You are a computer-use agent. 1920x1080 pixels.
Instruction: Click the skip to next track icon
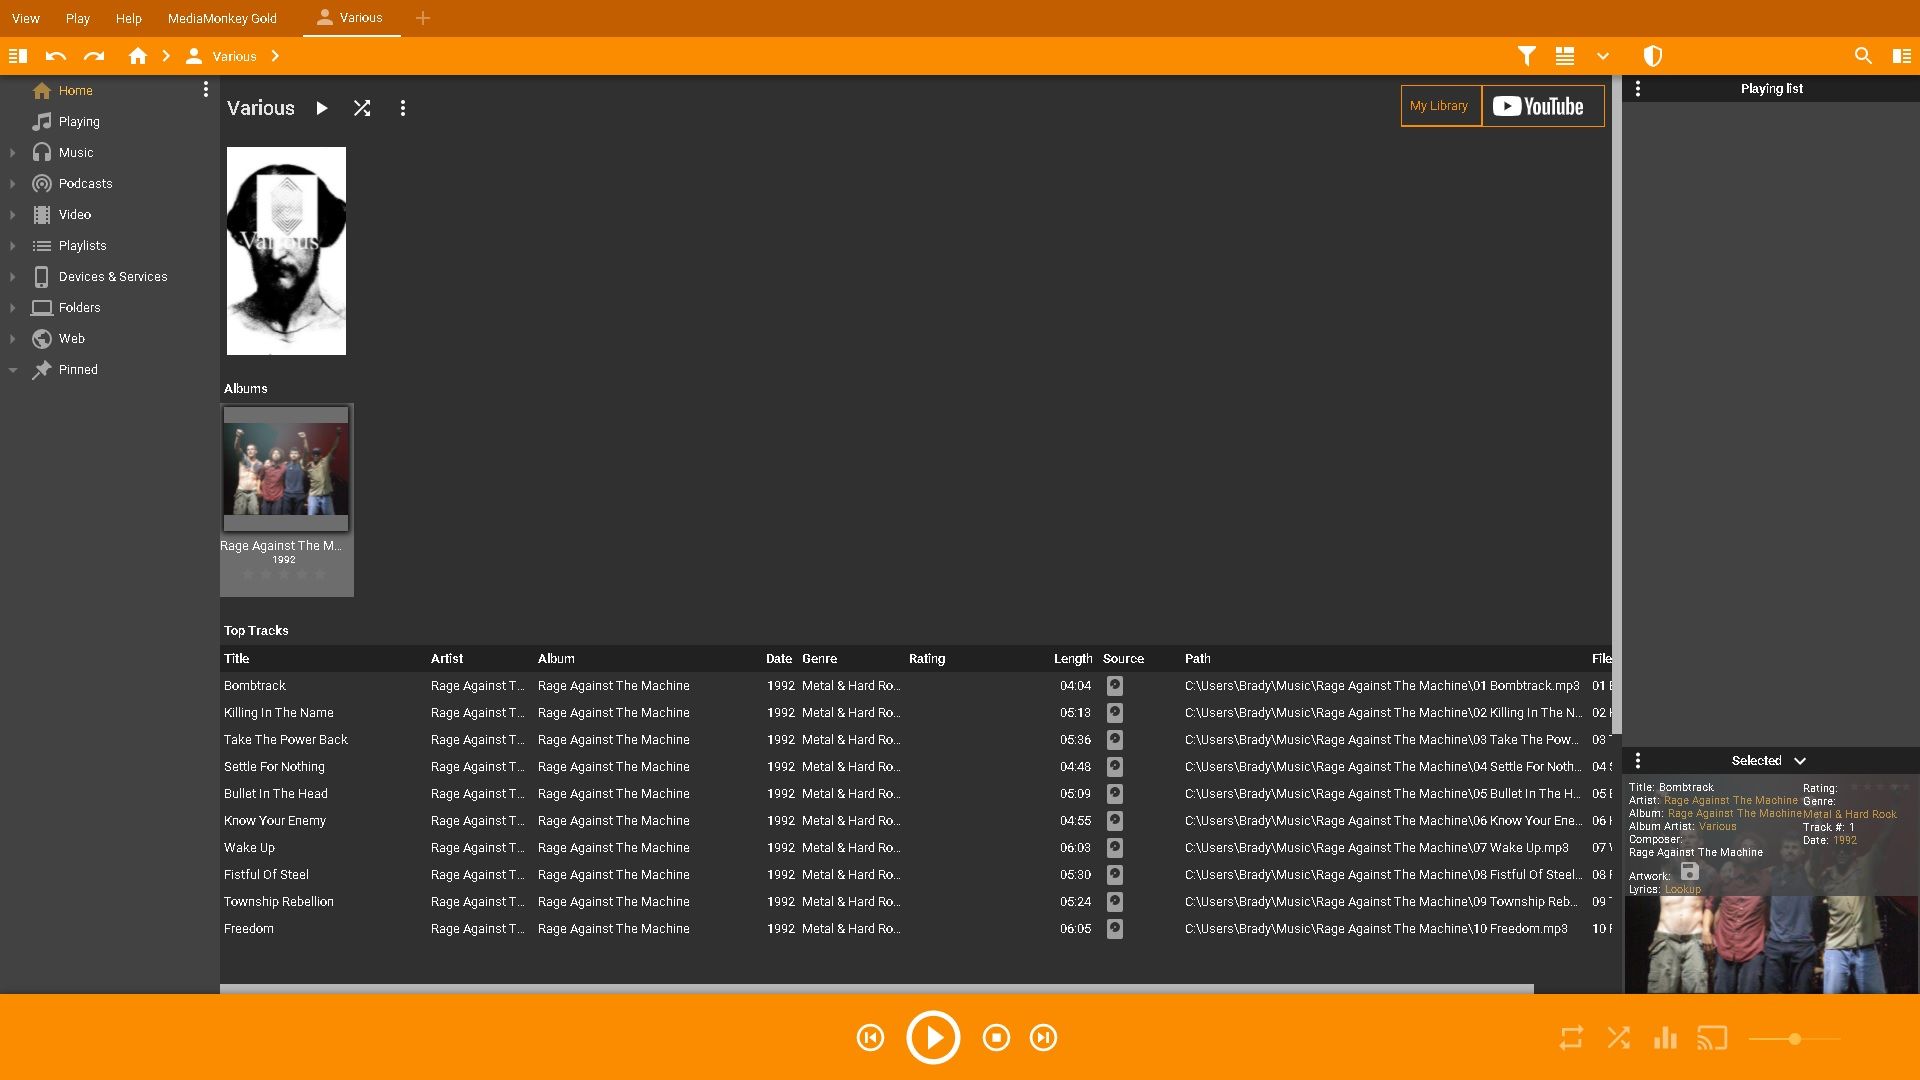1044,1038
